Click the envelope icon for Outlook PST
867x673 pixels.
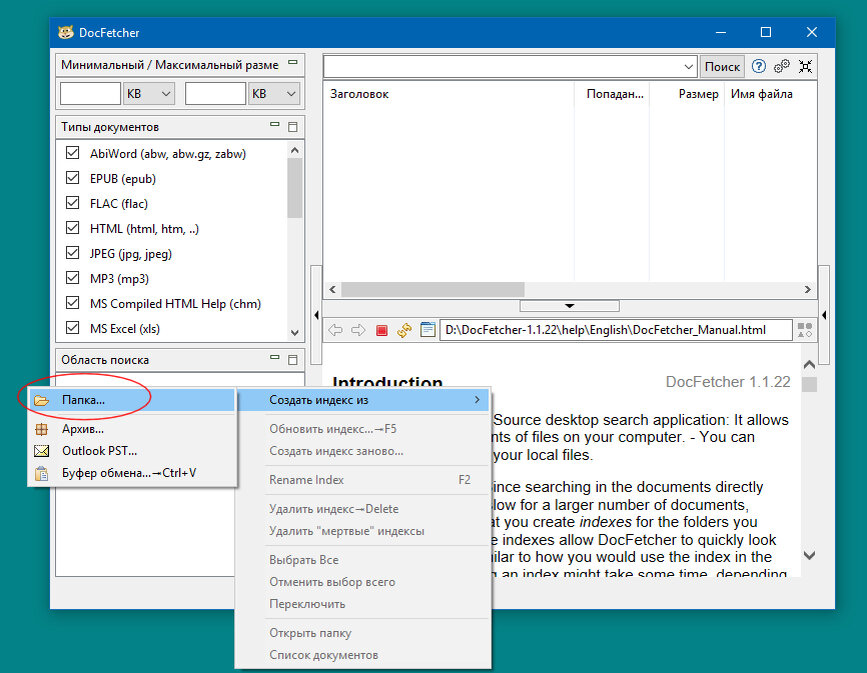tap(41, 451)
